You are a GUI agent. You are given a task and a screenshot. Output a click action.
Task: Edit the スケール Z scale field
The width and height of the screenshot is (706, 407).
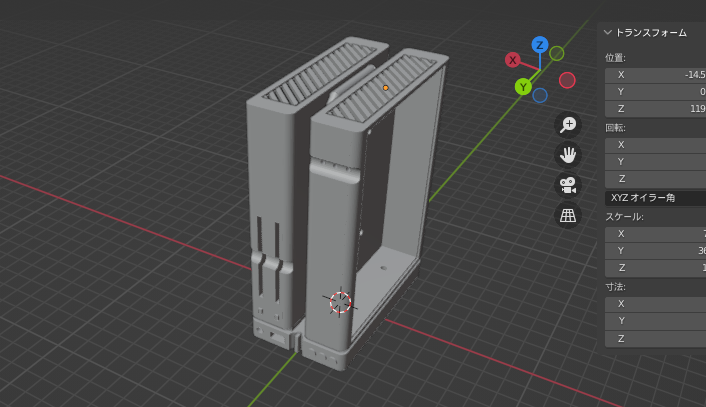656,268
